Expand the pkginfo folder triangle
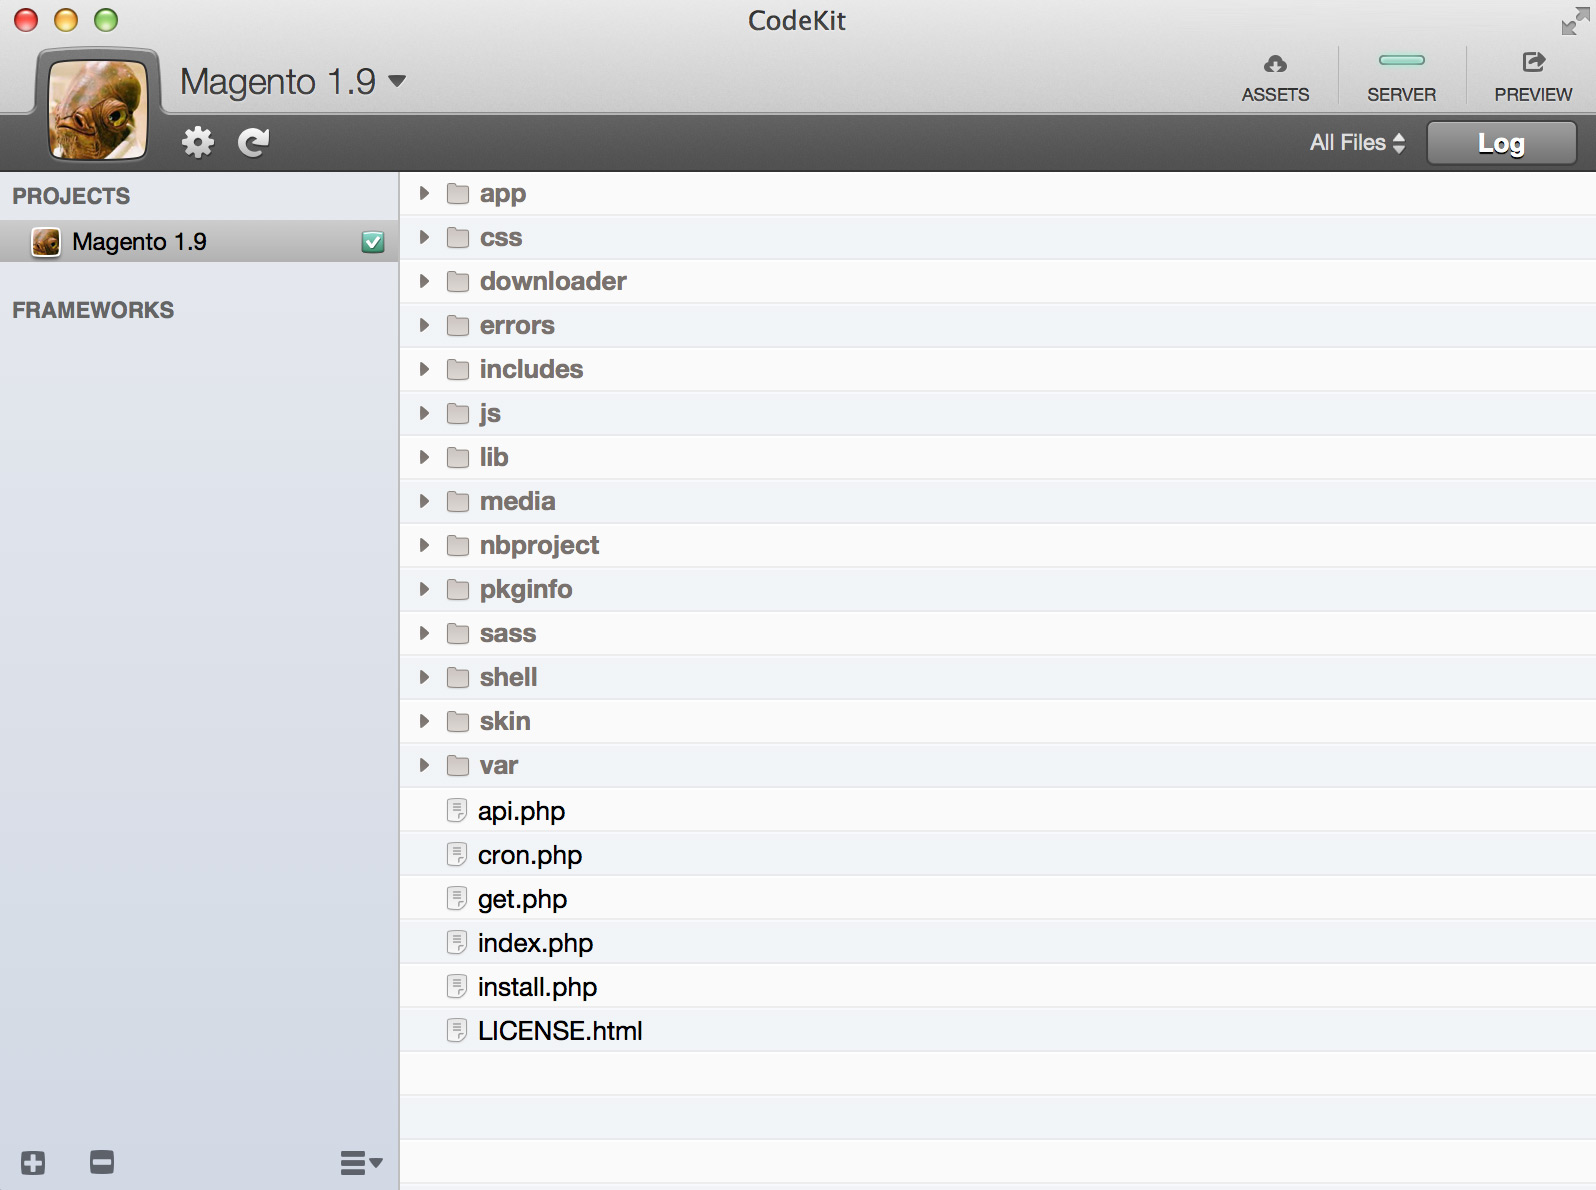Viewport: 1596px width, 1190px height. (x=424, y=589)
